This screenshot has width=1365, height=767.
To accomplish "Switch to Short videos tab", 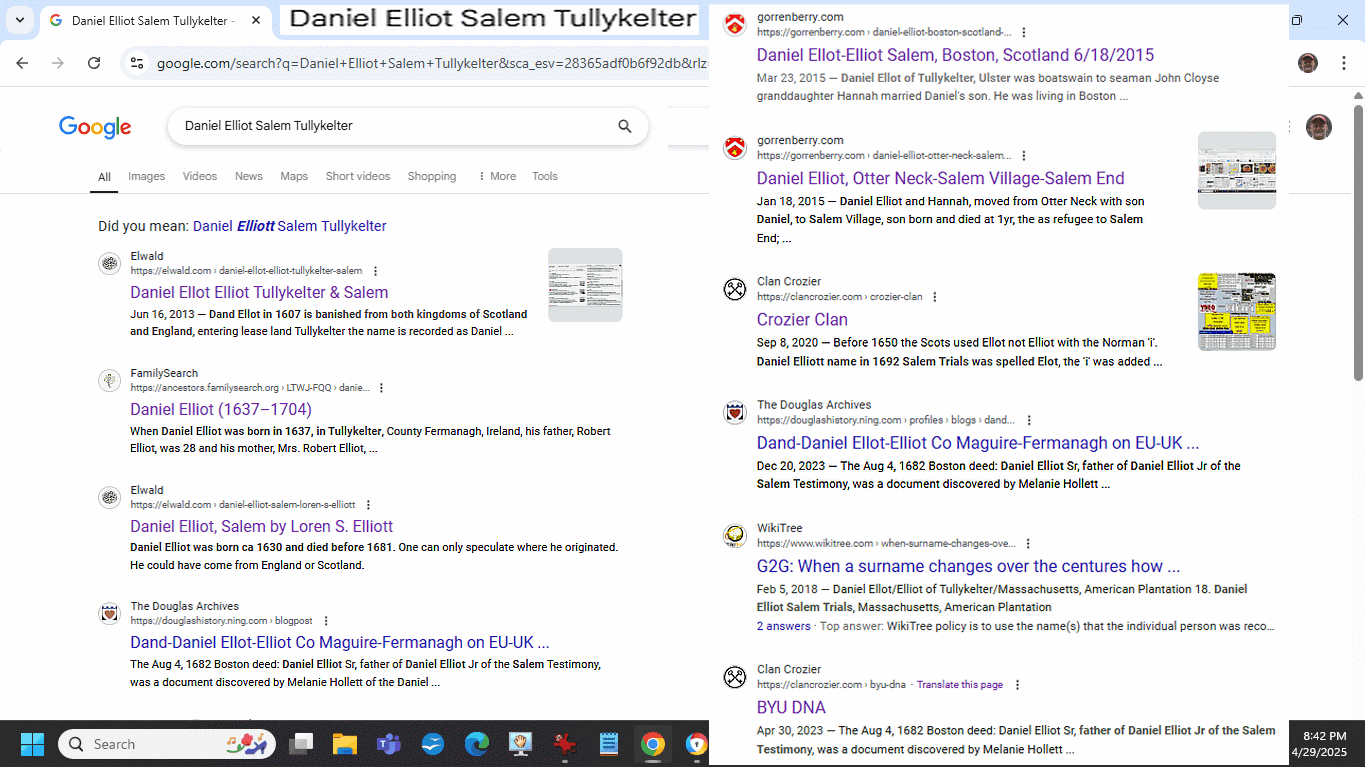I will pos(358,176).
